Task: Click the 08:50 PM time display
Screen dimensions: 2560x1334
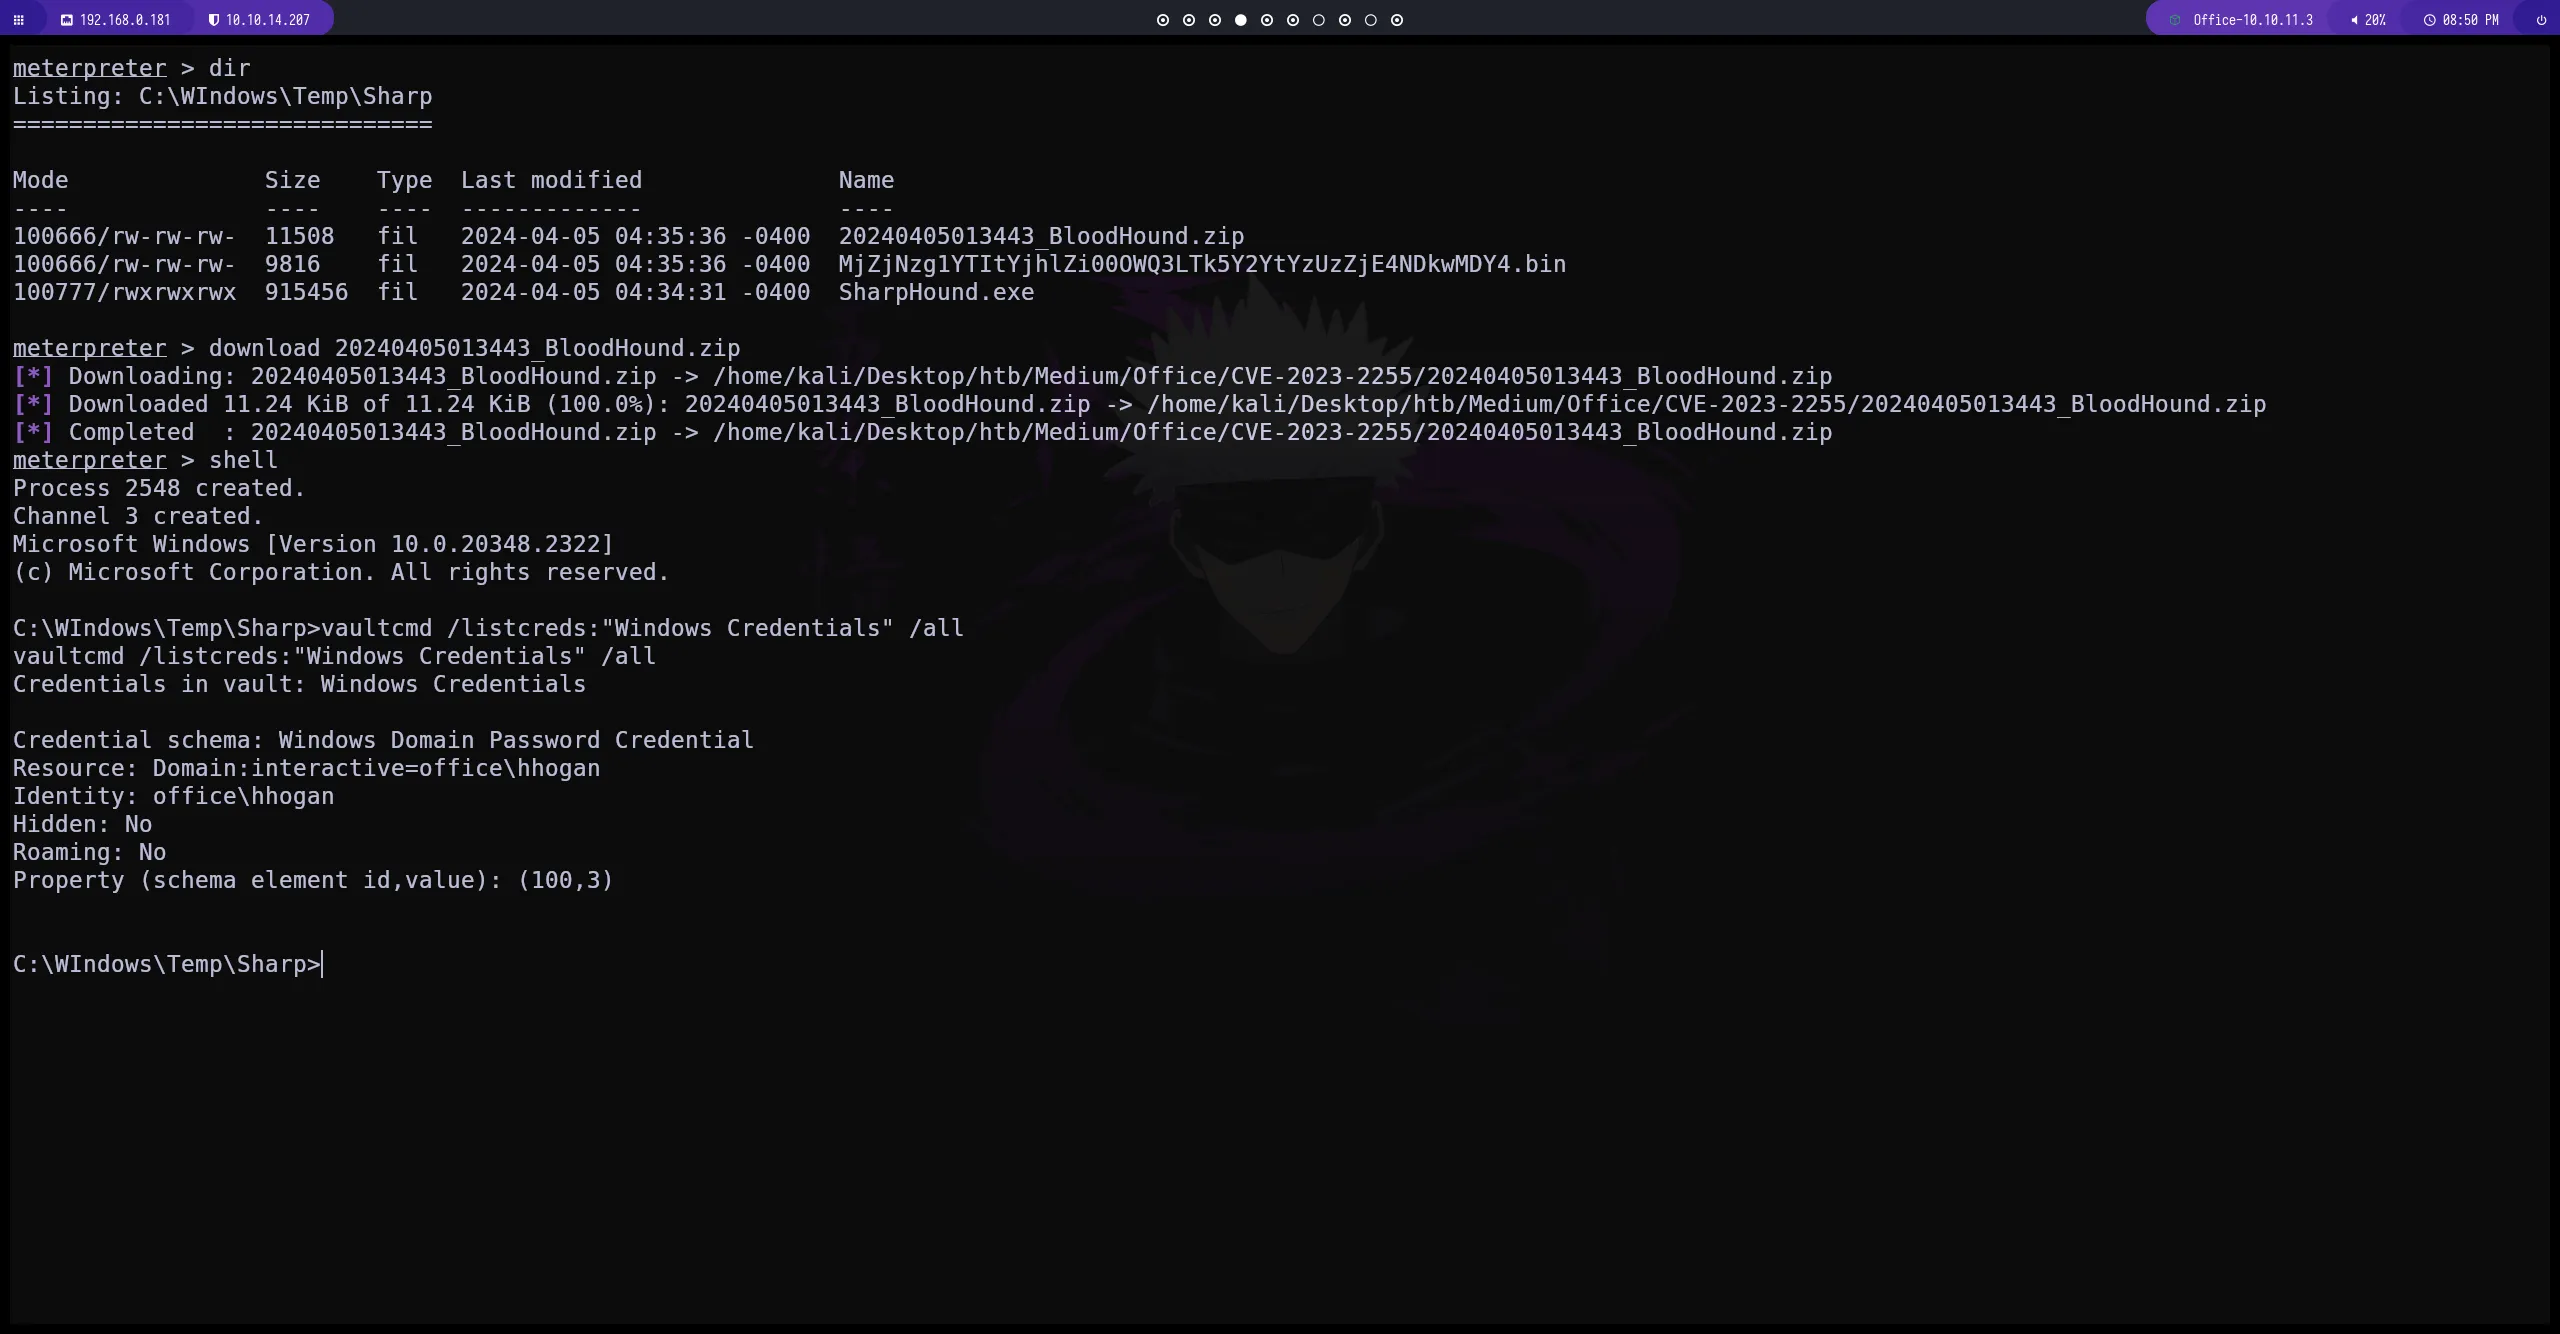Action: (x=2470, y=20)
